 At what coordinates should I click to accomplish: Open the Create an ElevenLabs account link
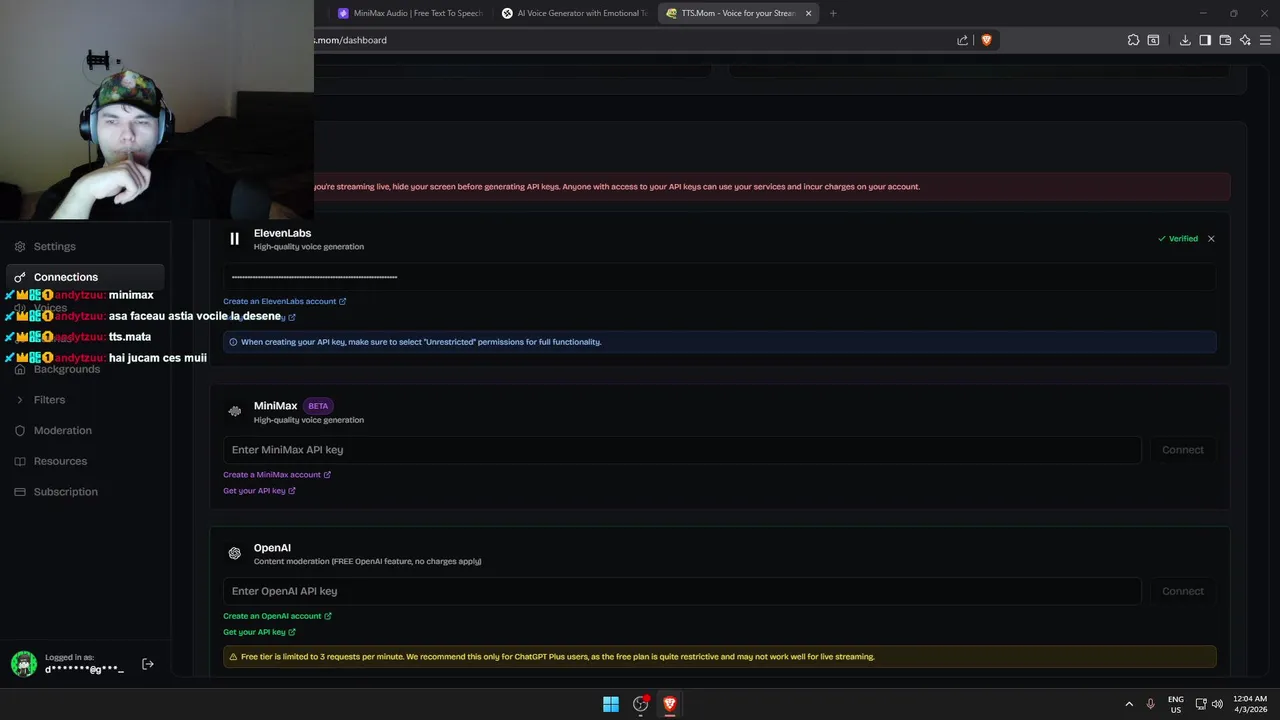click(284, 301)
